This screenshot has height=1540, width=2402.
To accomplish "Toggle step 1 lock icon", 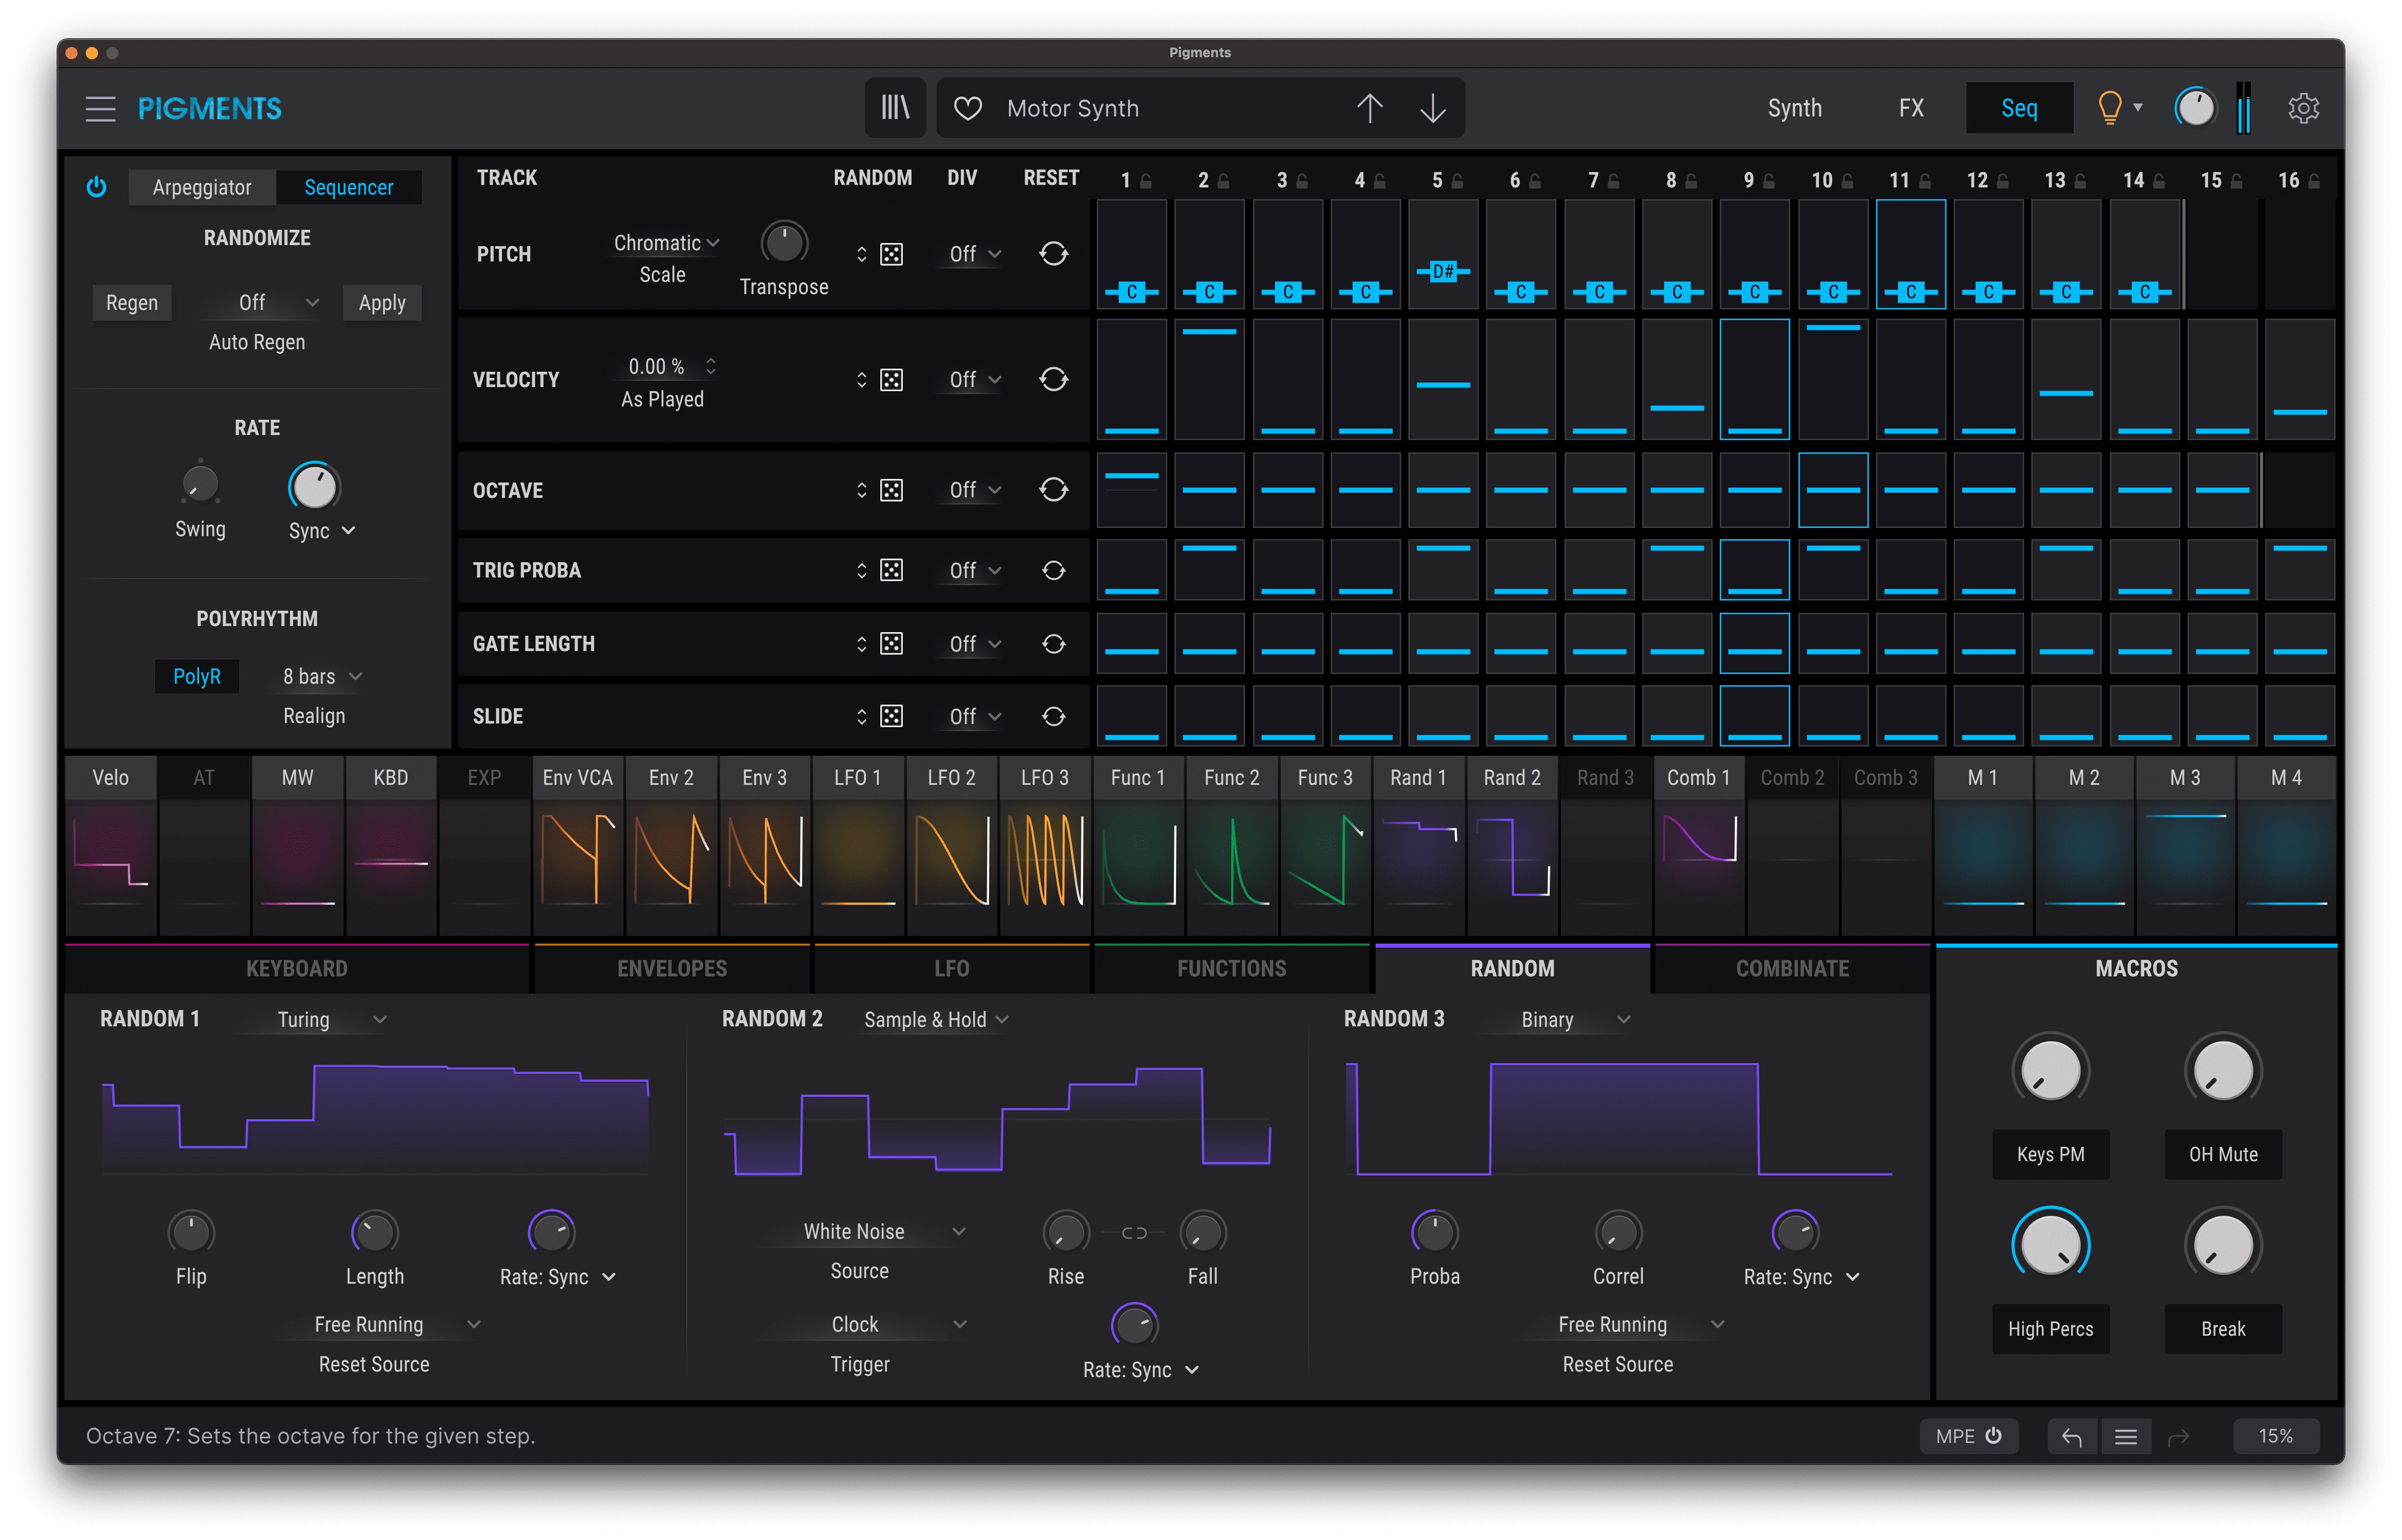I will point(1146,181).
